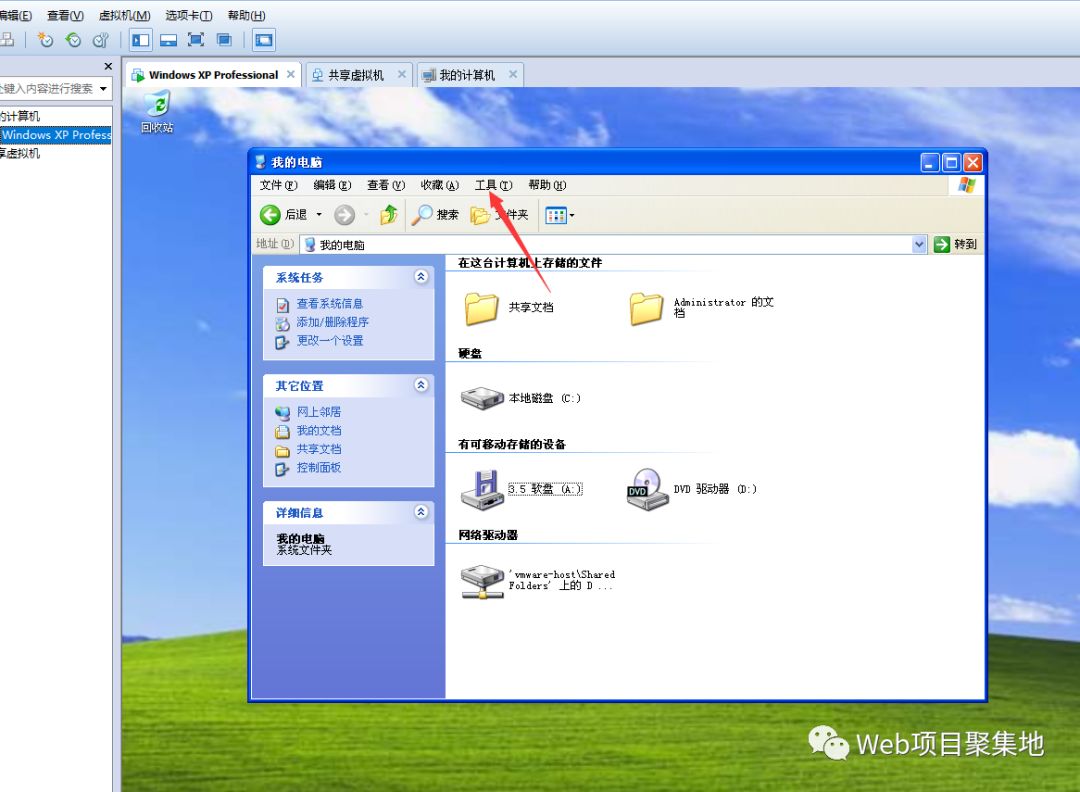
Task: Click the 回收站 recycle bin desktop icon
Action: coord(157,113)
